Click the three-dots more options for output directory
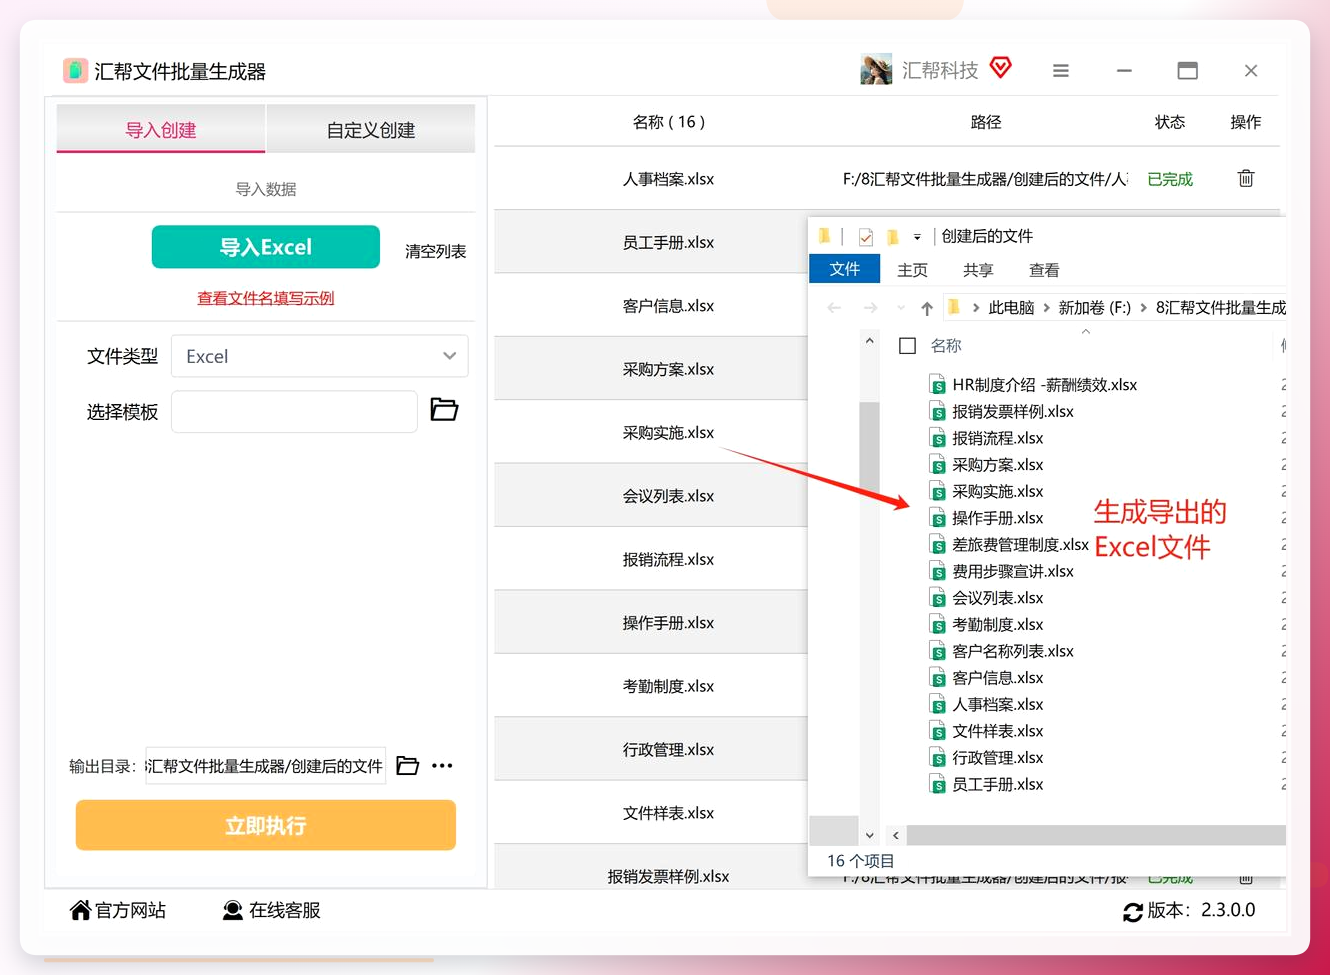Image resolution: width=1330 pixels, height=975 pixels. point(442,766)
